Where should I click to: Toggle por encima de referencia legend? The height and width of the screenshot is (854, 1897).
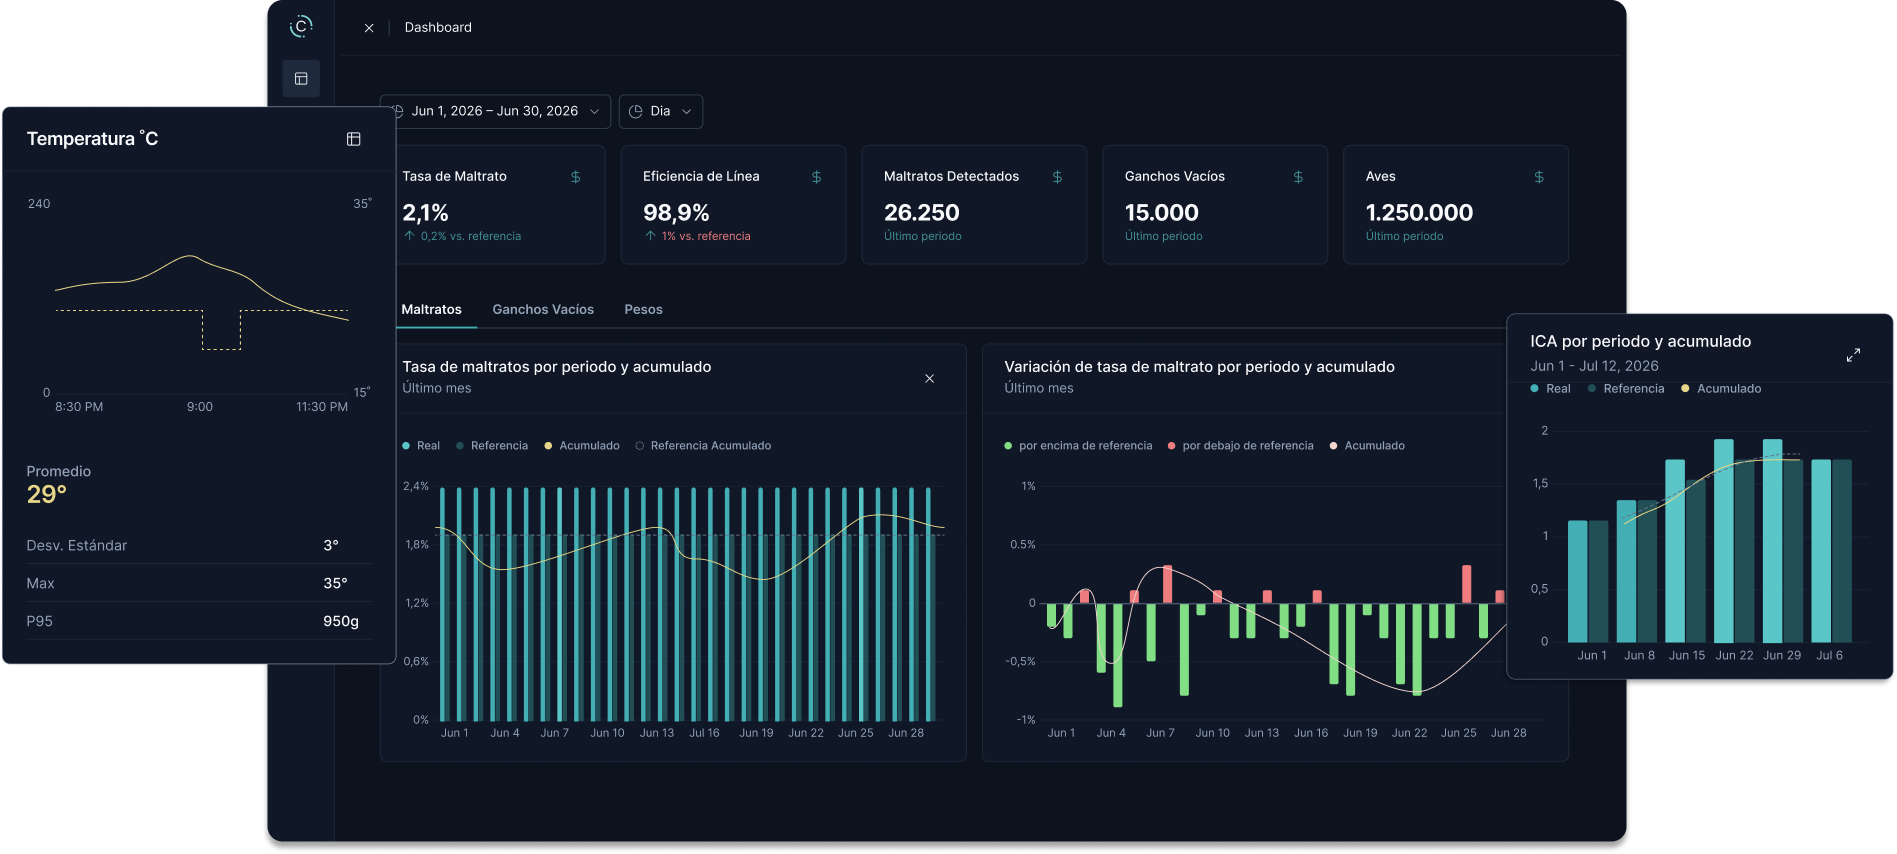(1078, 446)
